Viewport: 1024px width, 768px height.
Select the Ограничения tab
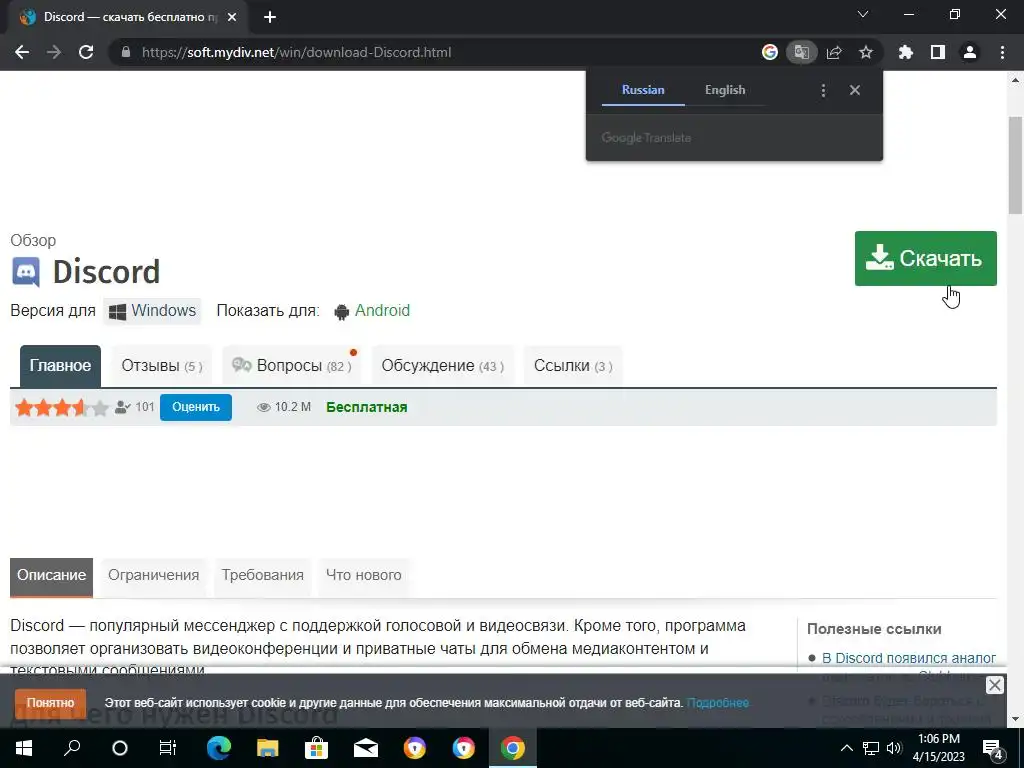[x=153, y=575]
